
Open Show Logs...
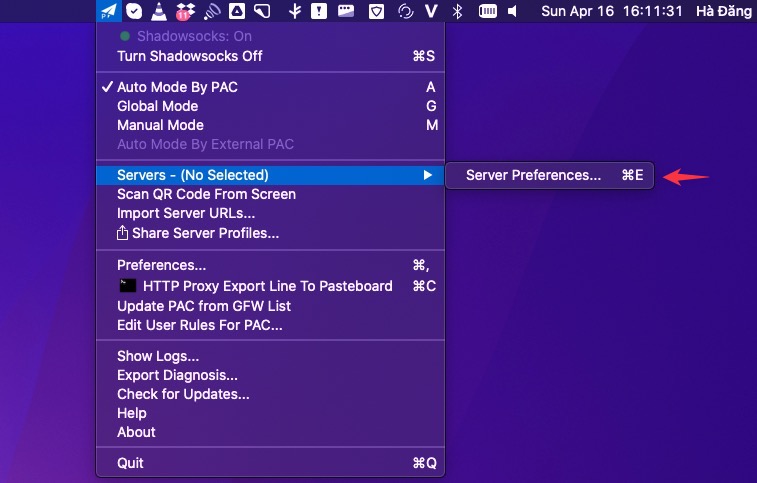click(270, 356)
